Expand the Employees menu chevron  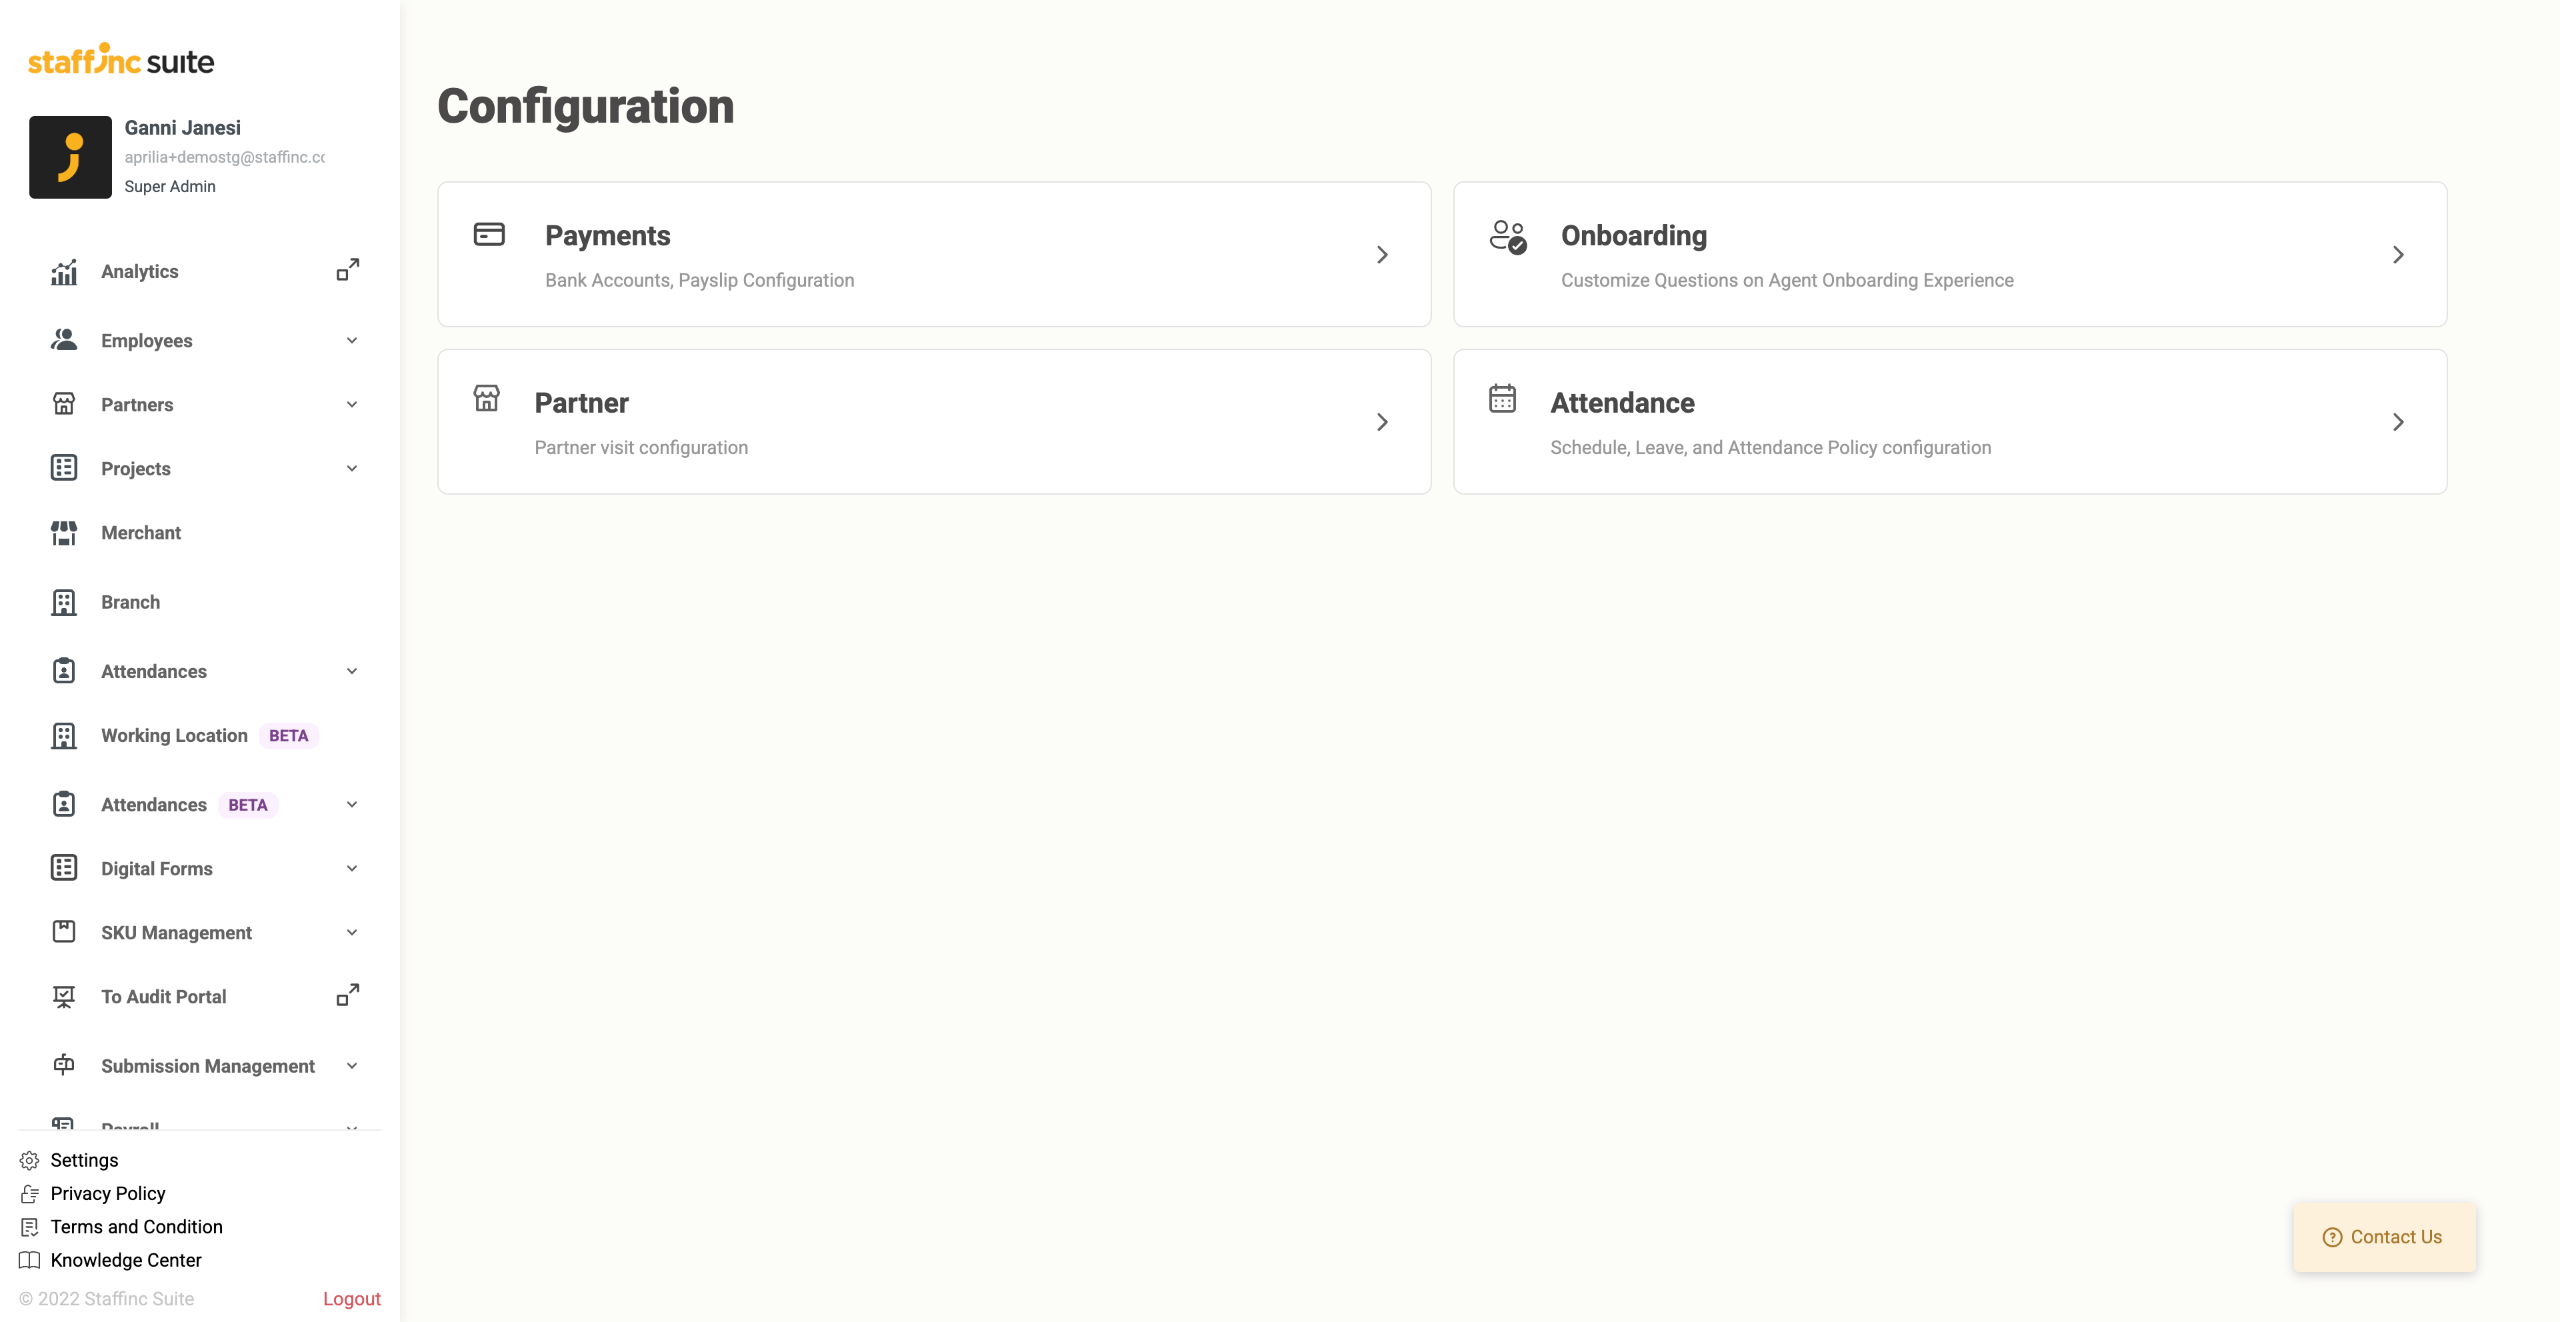(352, 341)
